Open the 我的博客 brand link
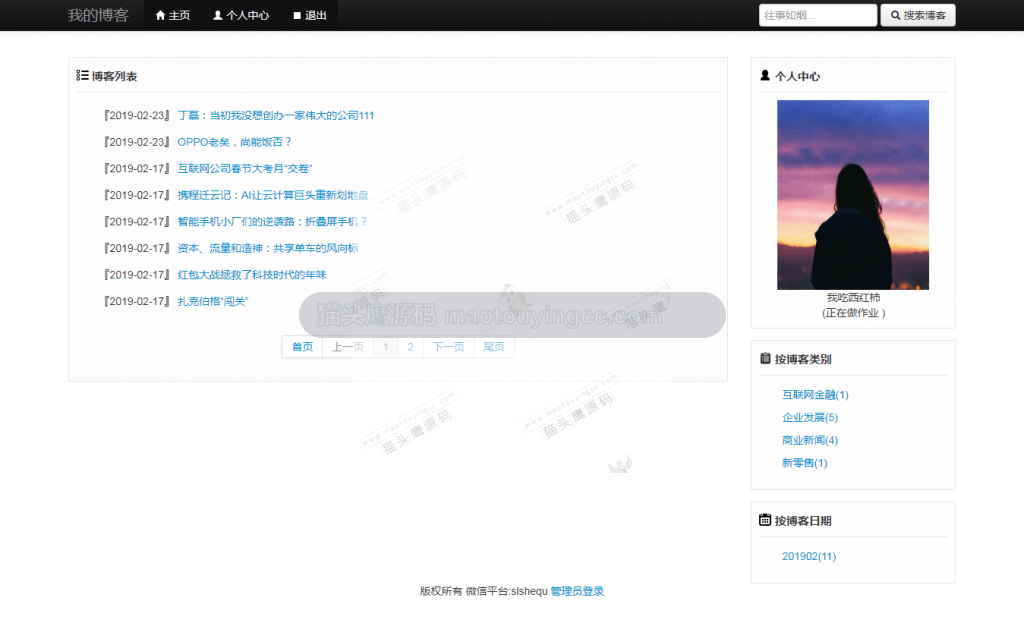 pos(98,15)
